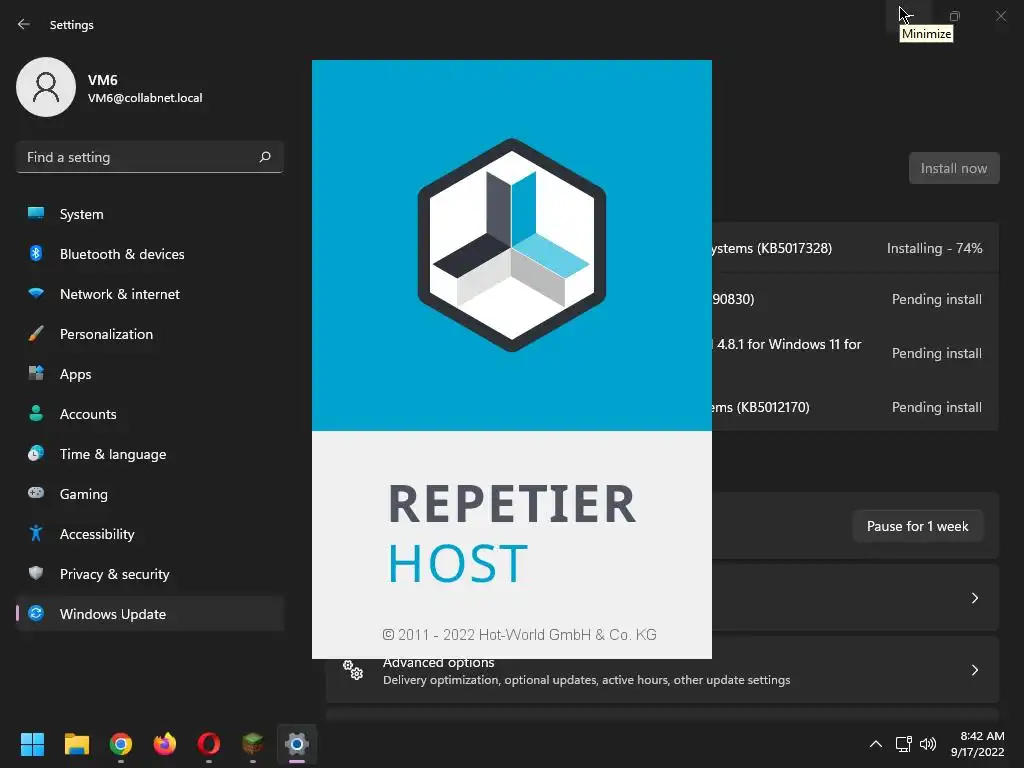Open Gaming settings

click(150, 494)
